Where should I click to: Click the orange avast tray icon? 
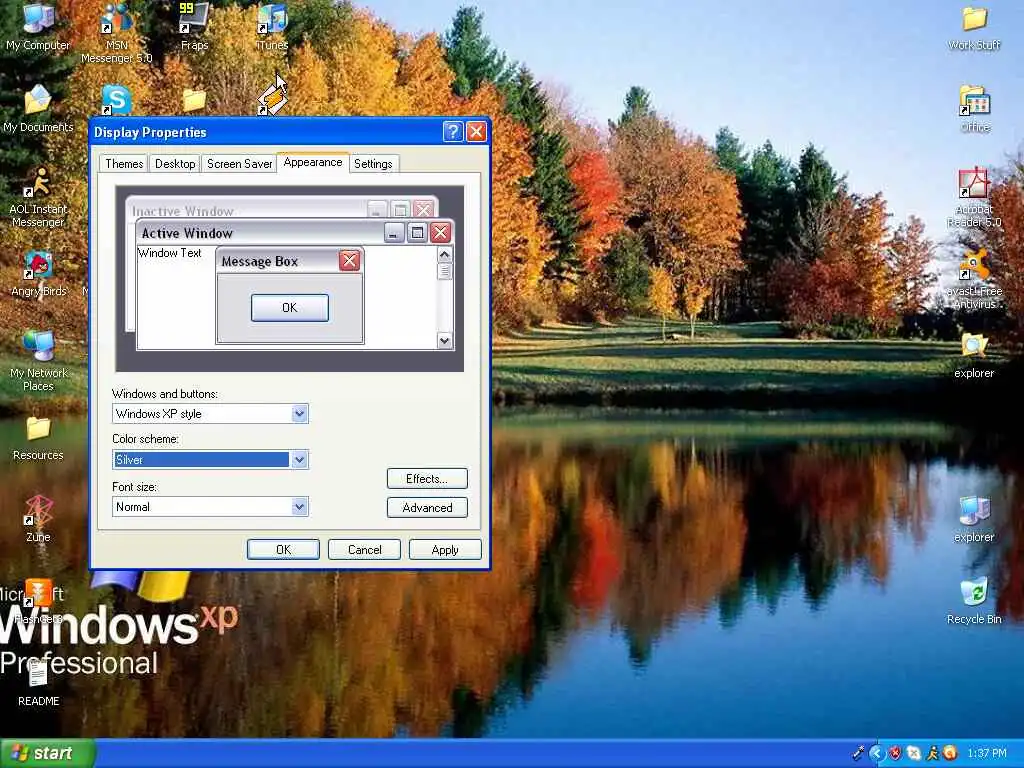(950, 754)
